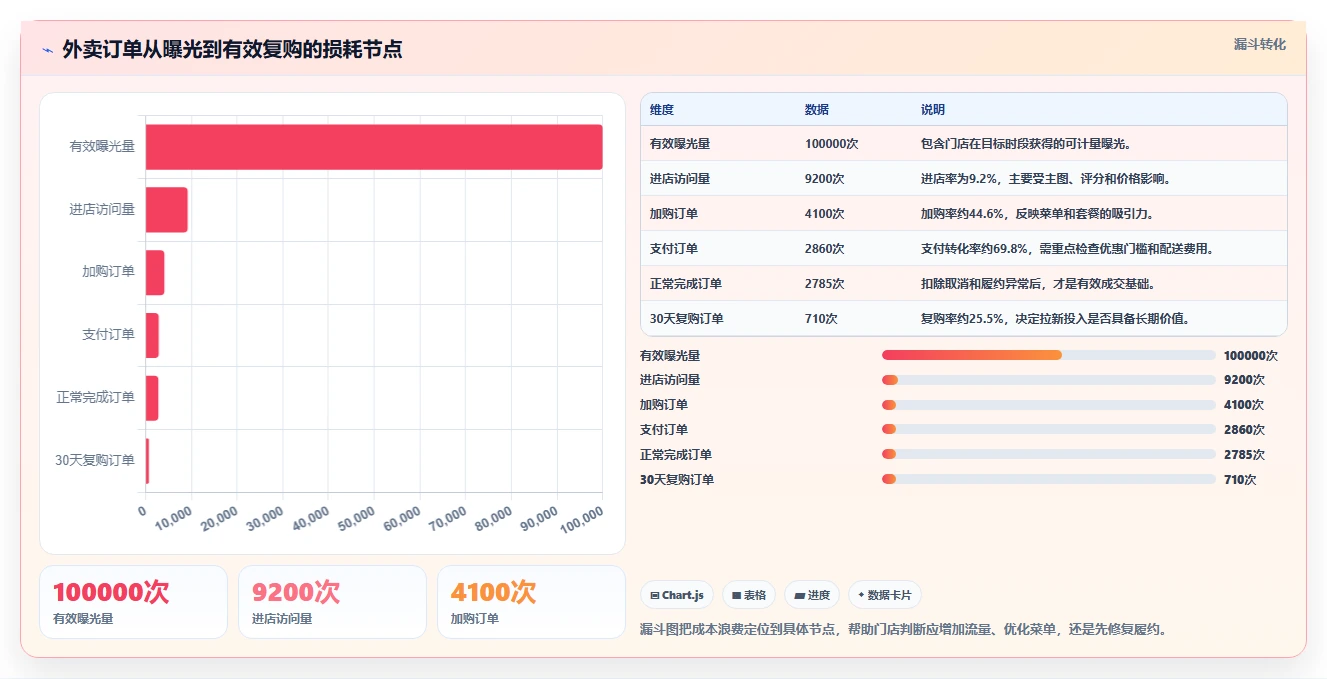The image size is (1327, 679).
Task: Click the 支付订单 progress bar
Action: [x=1048, y=430]
